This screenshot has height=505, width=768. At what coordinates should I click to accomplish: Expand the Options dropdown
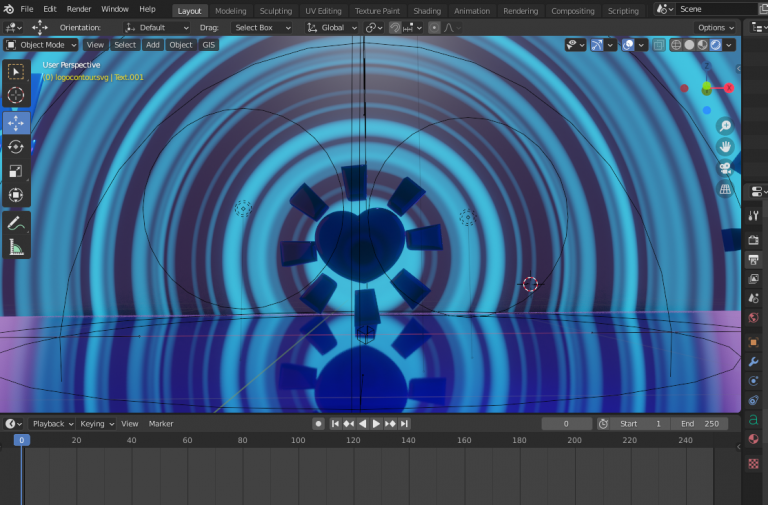coord(716,28)
